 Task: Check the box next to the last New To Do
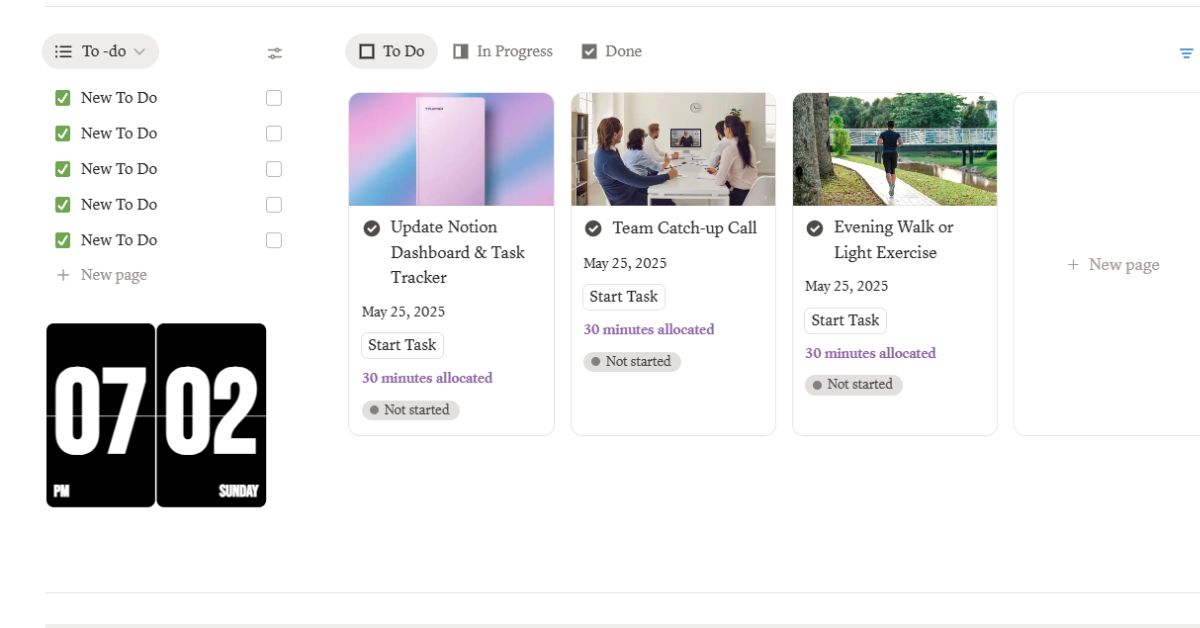pyautogui.click(x=274, y=239)
